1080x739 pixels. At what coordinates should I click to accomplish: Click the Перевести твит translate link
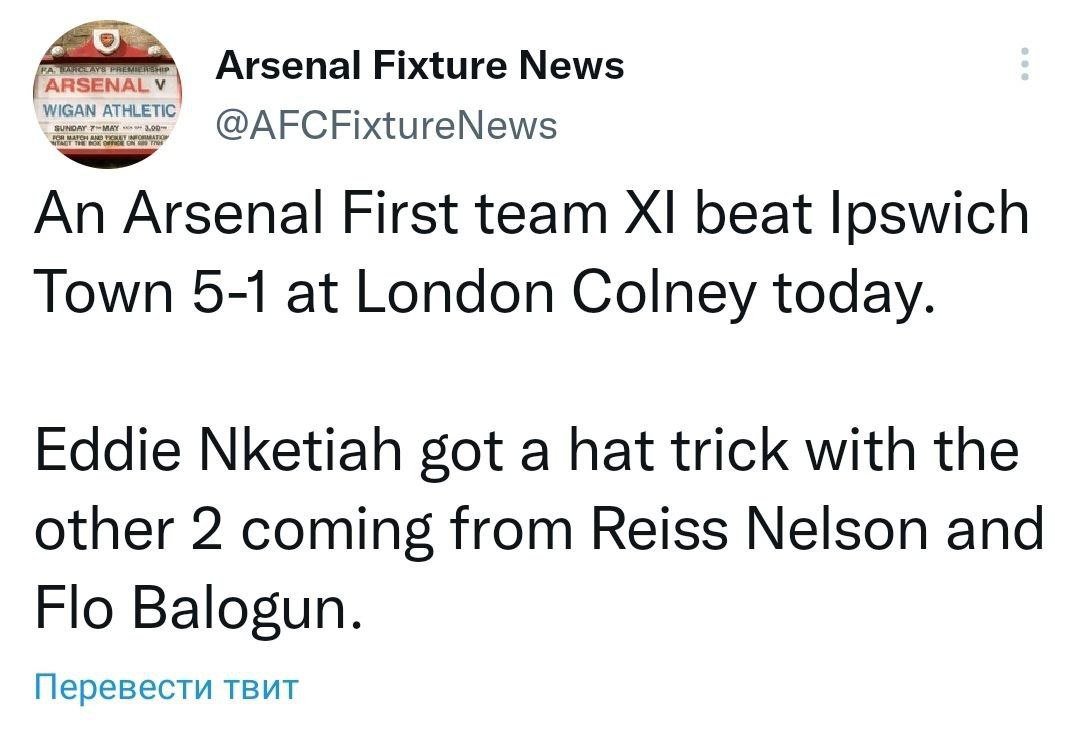(x=166, y=687)
